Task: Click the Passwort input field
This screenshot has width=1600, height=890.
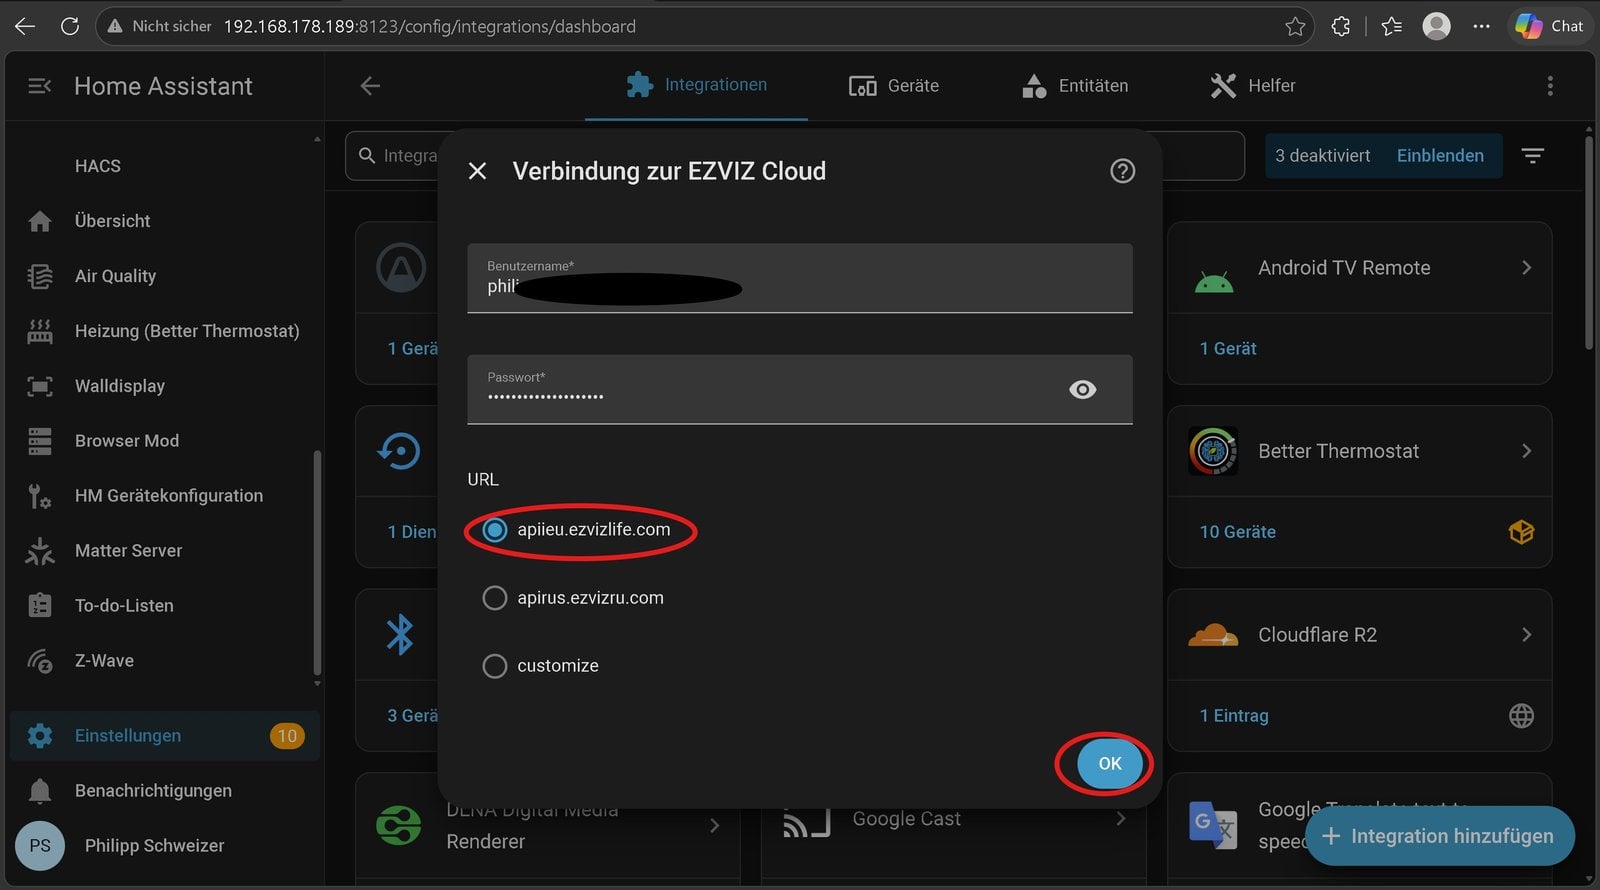Action: (800, 389)
